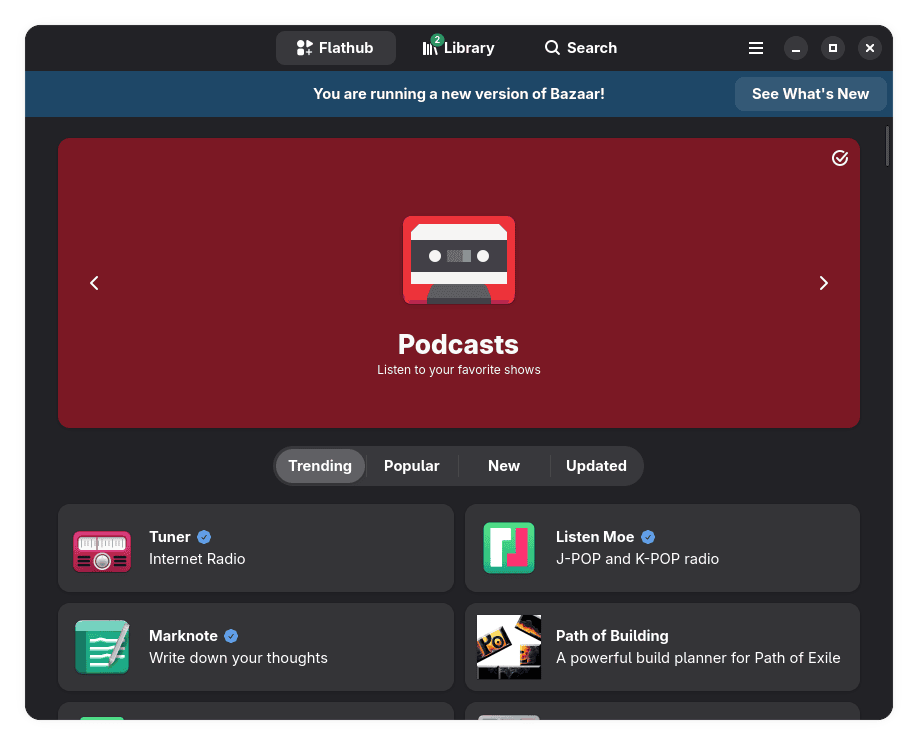Switch to the Flathub tab
The image size is (918, 745).
pos(335,48)
